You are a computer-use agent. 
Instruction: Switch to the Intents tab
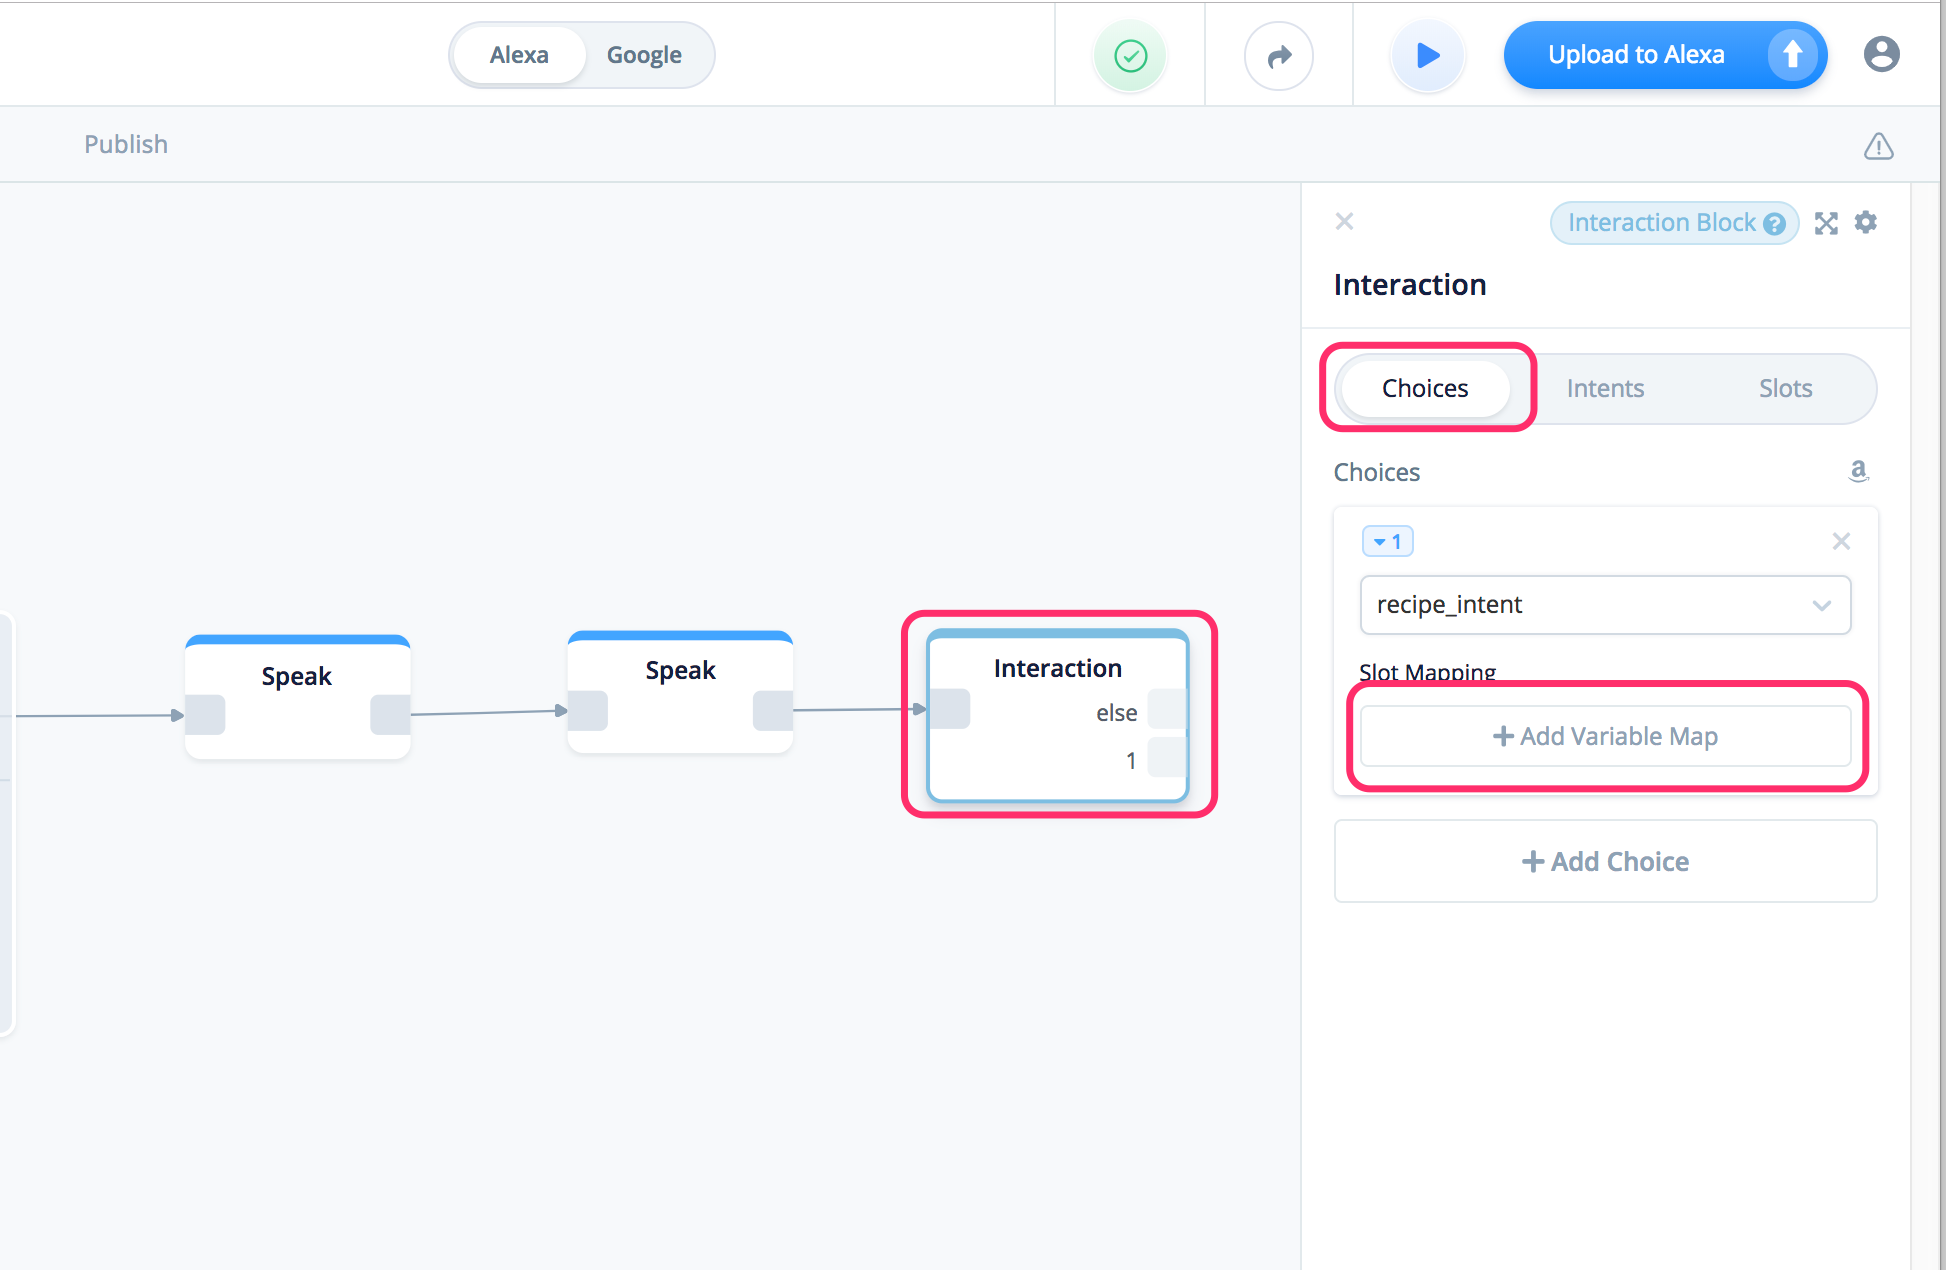[1605, 388]
